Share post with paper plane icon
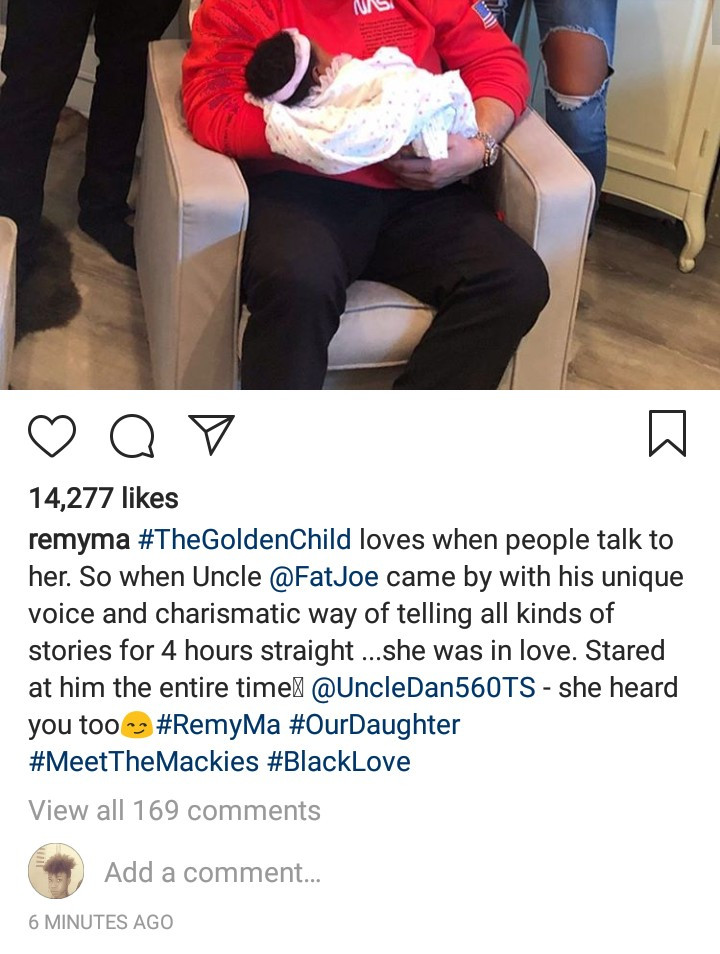The image size is (720, 954). coord(211,434)
